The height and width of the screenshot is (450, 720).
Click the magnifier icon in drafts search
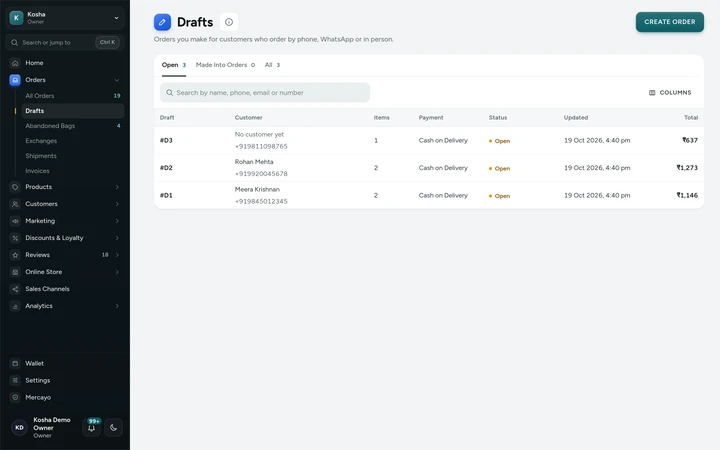(169, 93)
